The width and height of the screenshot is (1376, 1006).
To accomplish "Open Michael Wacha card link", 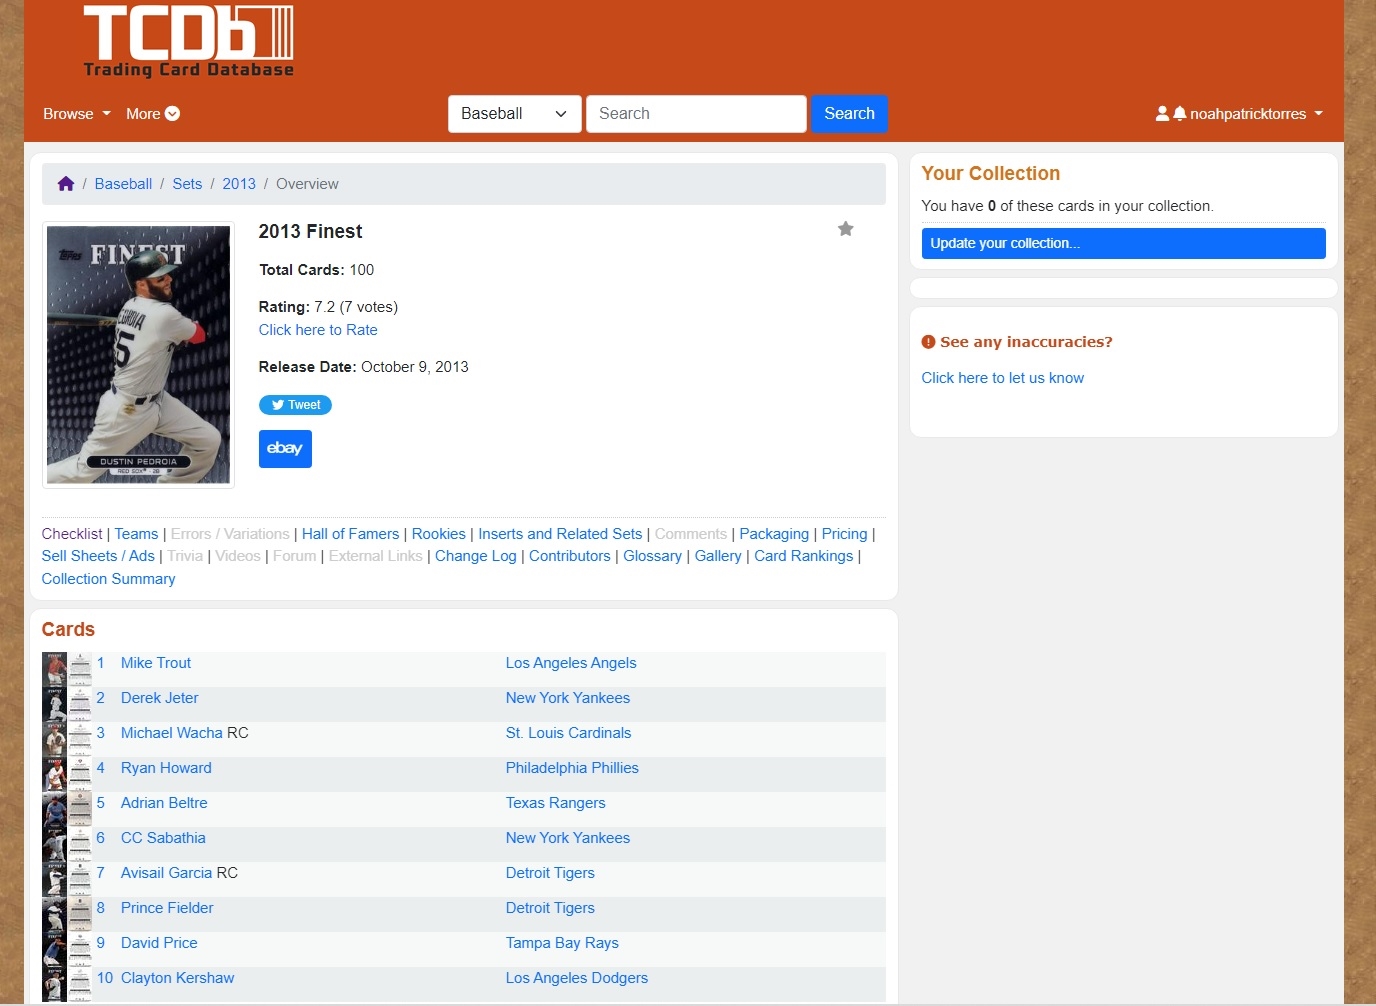I will 172,733.
